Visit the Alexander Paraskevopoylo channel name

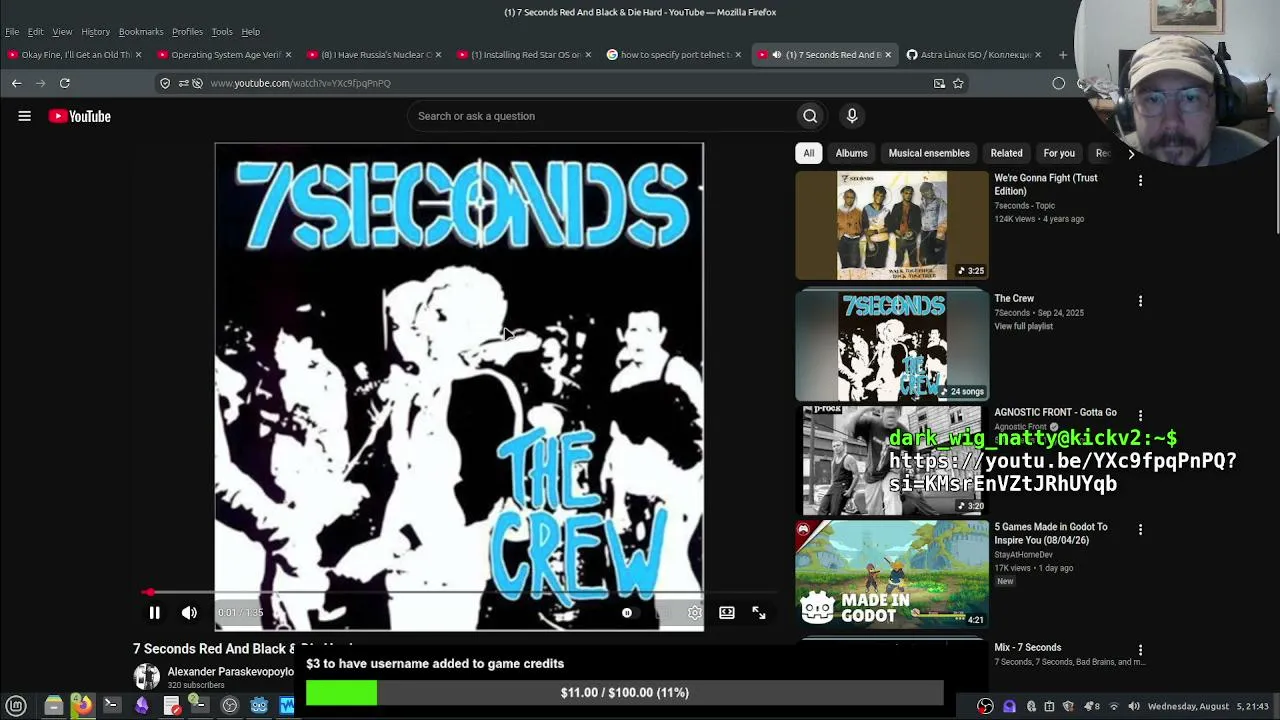click(x=231, y=672)
